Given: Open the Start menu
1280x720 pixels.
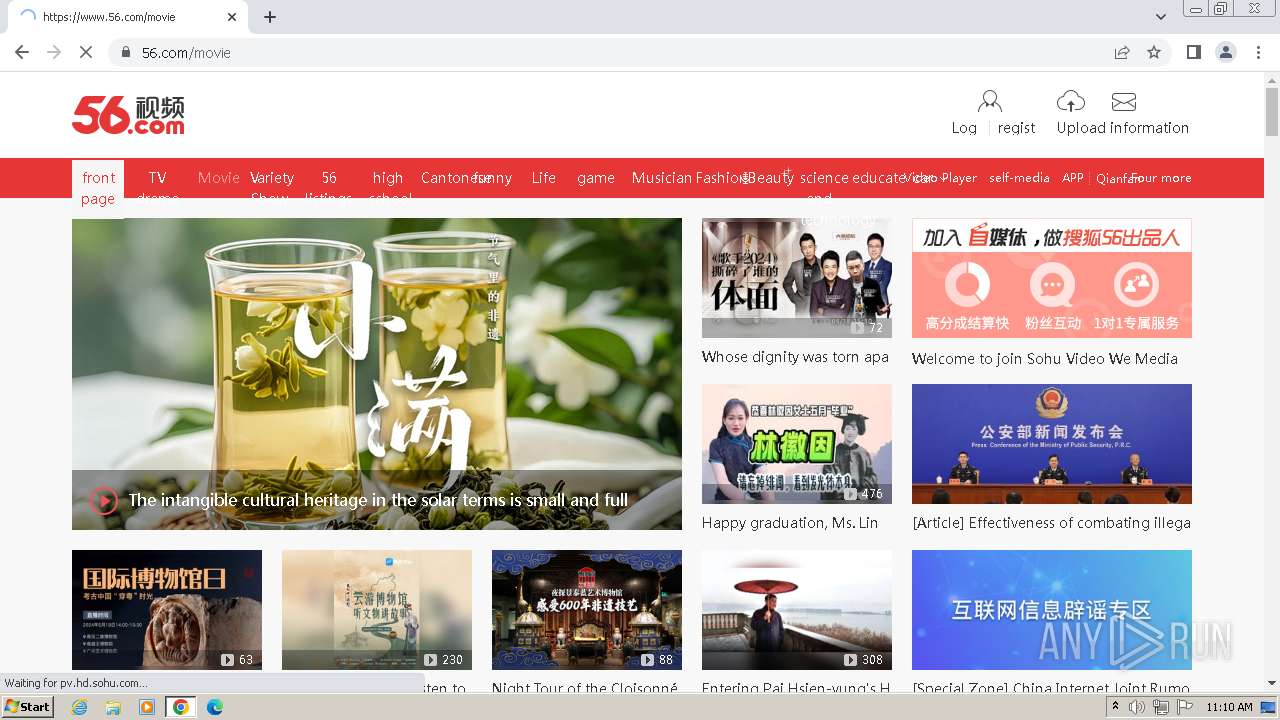Looking at the screenshot, I should point(28,707).
